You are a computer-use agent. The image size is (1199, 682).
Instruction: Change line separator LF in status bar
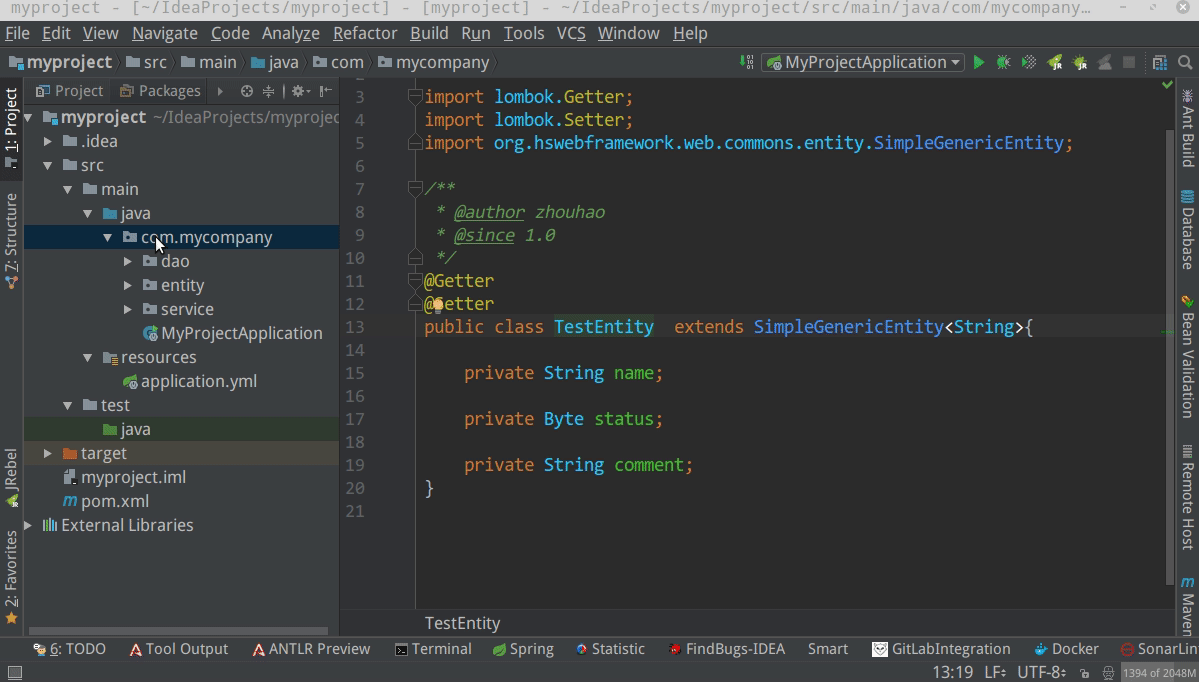click(995, 673)
